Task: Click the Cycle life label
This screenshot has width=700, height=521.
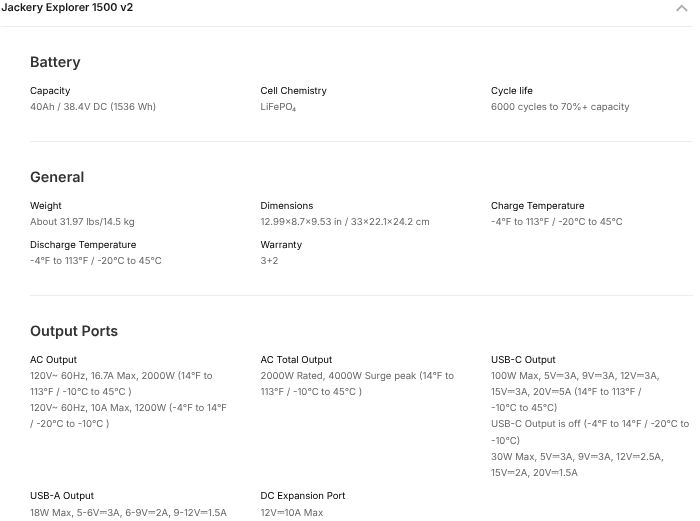Action: pyautogui.click(x=512, y=91)
